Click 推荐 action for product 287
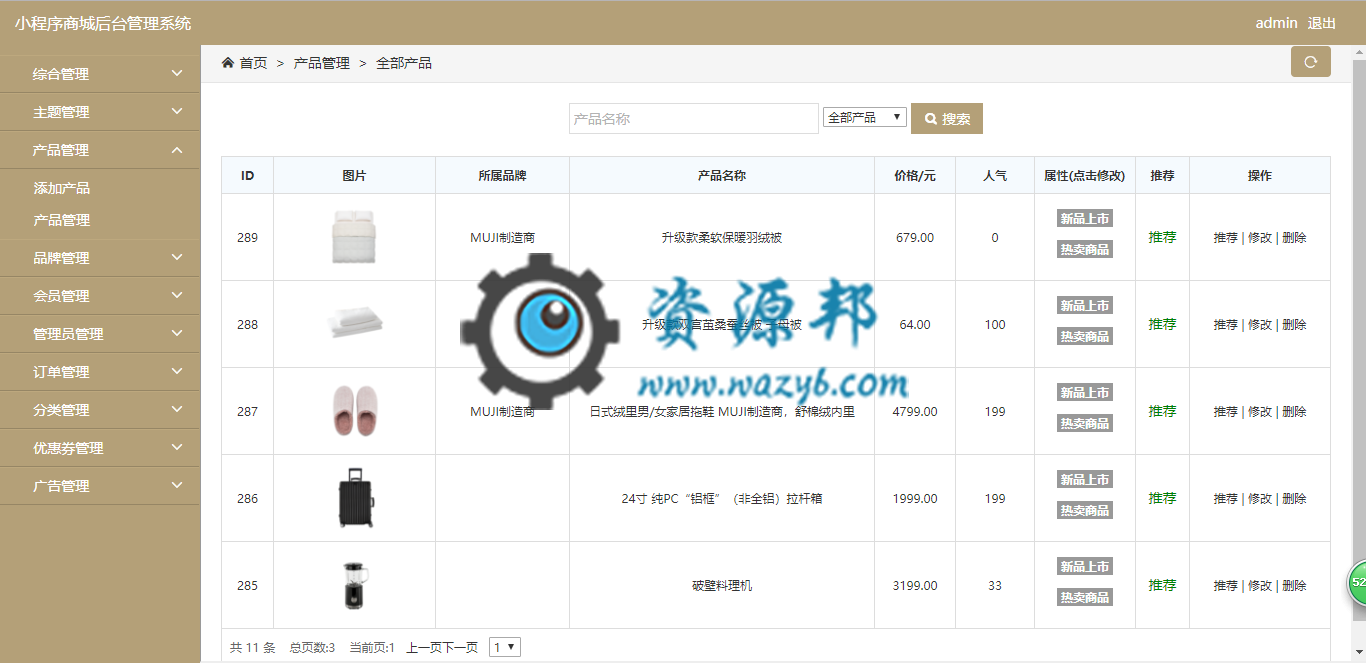1366x663 pixels. click(1226, 412)
